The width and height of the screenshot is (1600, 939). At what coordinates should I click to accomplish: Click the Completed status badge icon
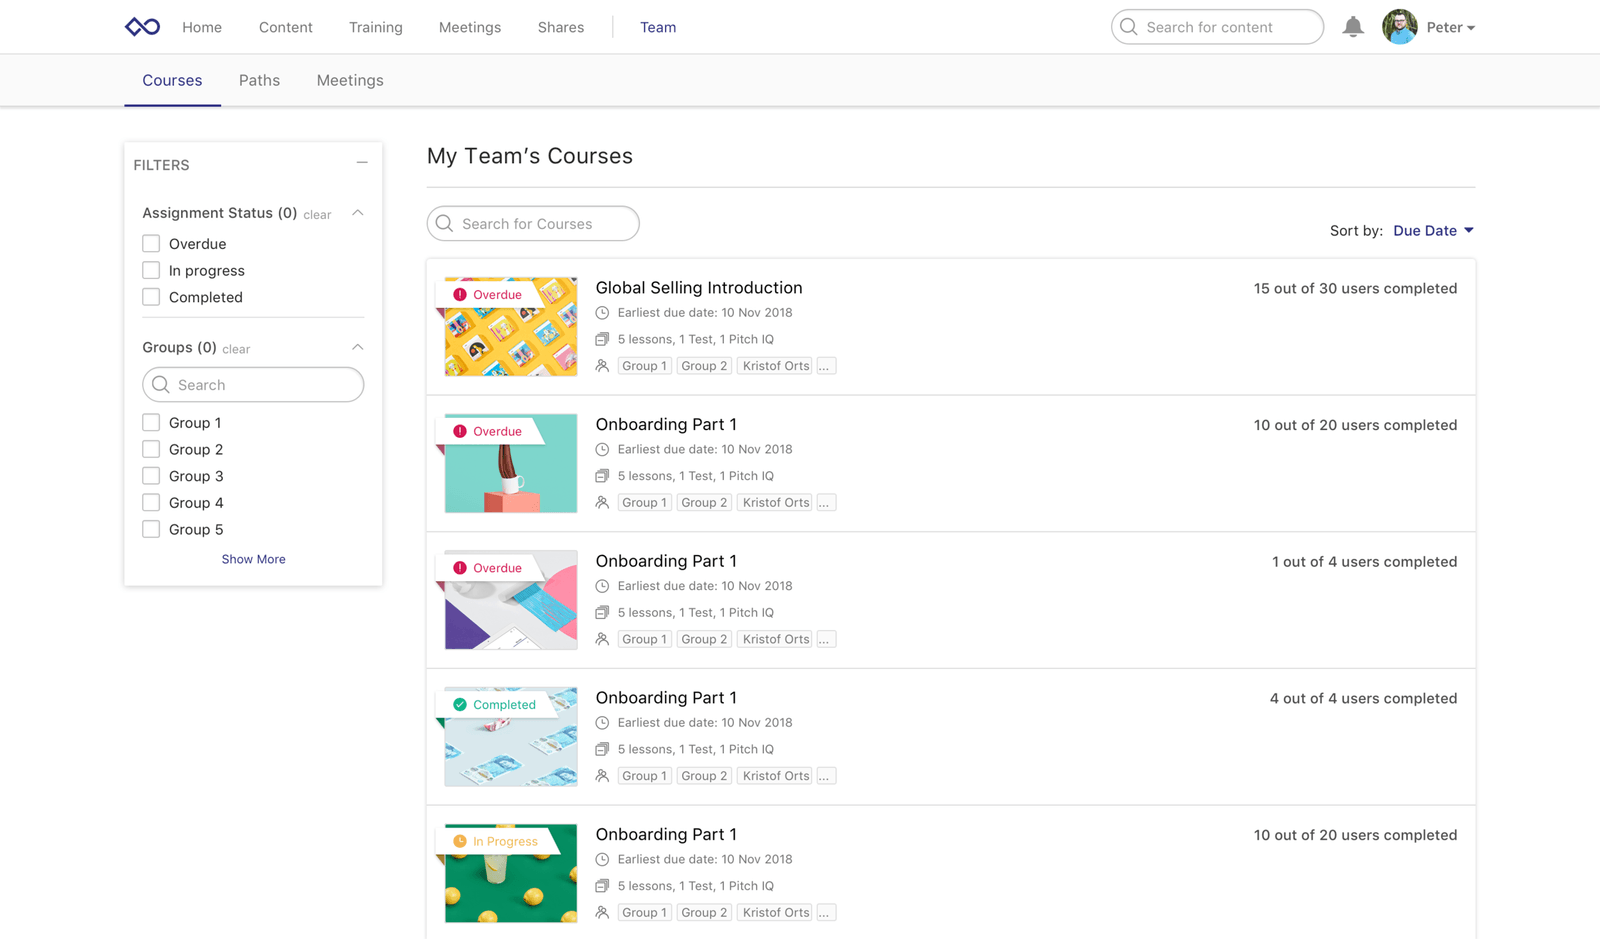pyautogui.click(x=460, y=705)
